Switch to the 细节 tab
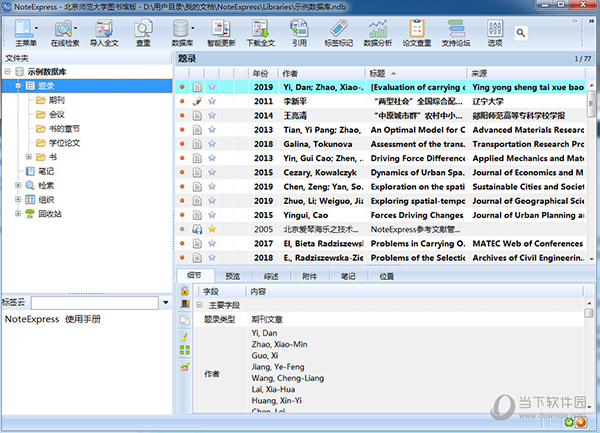This screenshot has width=600, height=433. click(x=194, y=275)
